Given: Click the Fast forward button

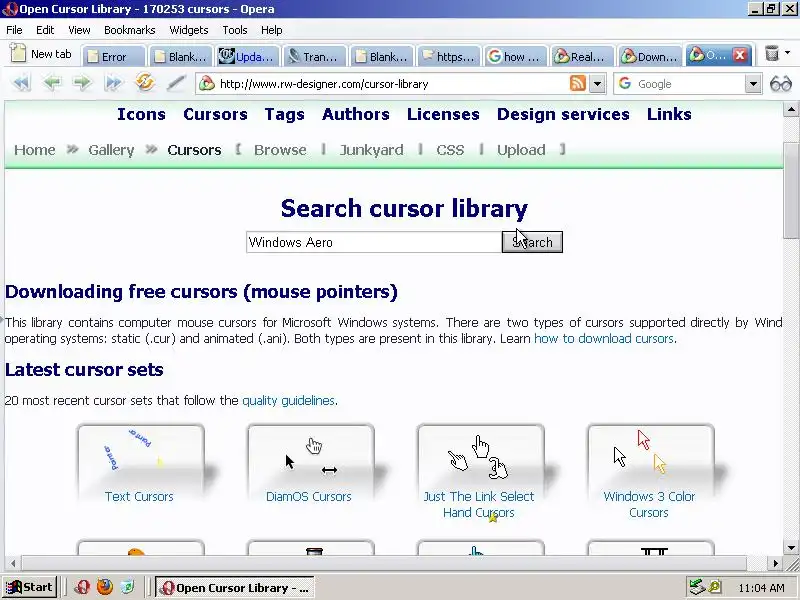Looking at the screenshot, I should [x=113, y=83].
